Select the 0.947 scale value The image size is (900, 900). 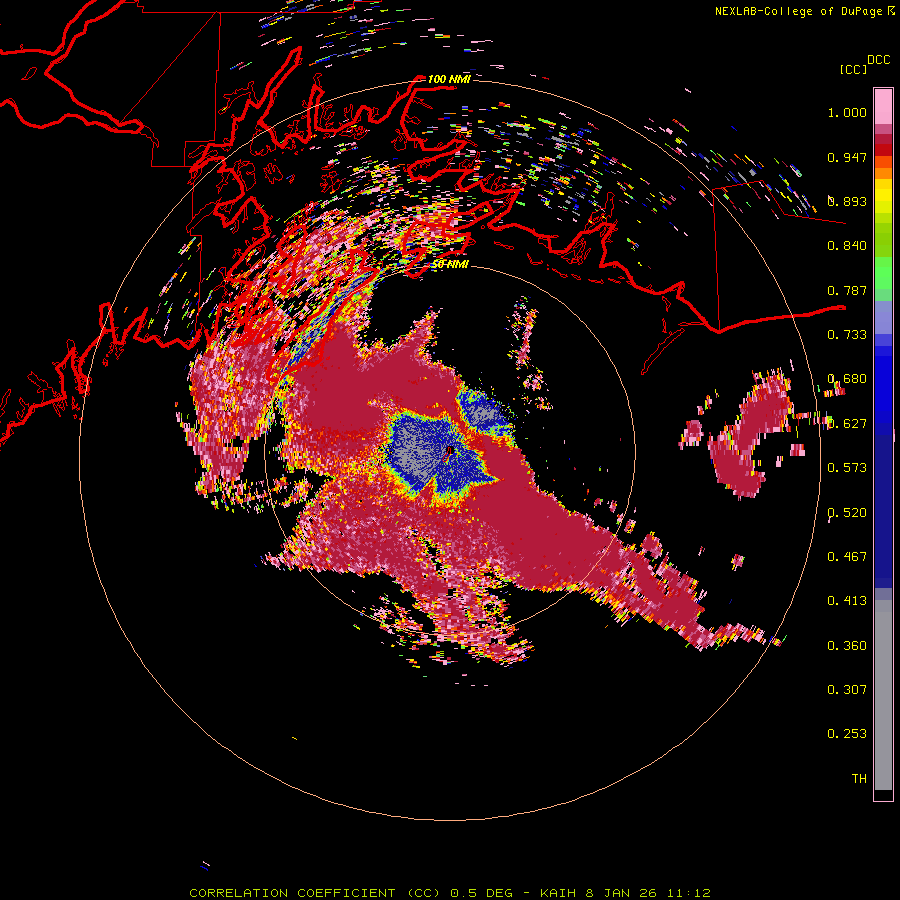point(847,157)
